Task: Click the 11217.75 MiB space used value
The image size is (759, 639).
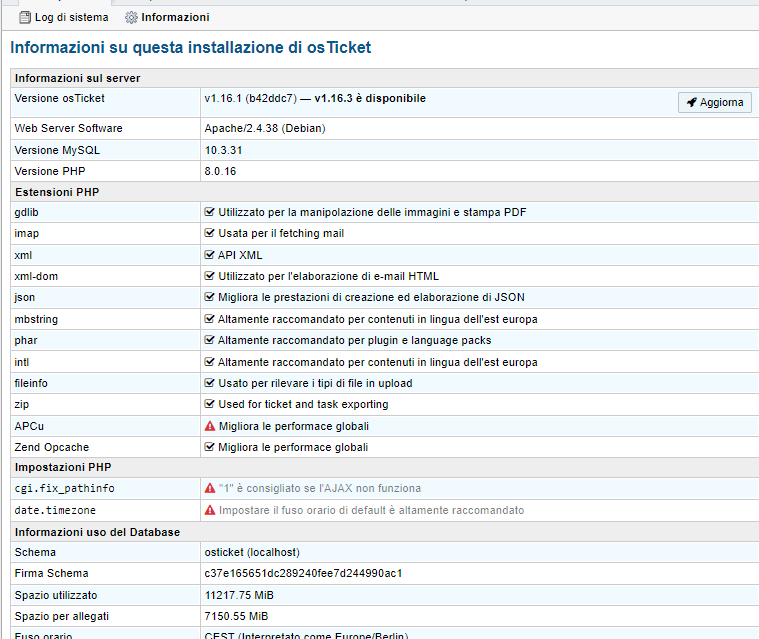Action: (239, 595)
